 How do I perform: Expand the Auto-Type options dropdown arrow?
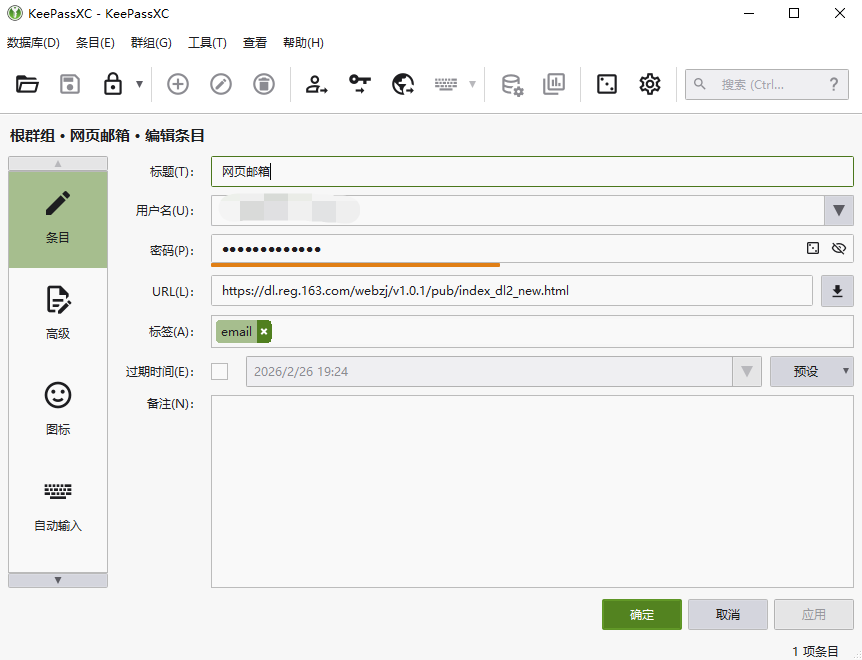click(472, 84)
